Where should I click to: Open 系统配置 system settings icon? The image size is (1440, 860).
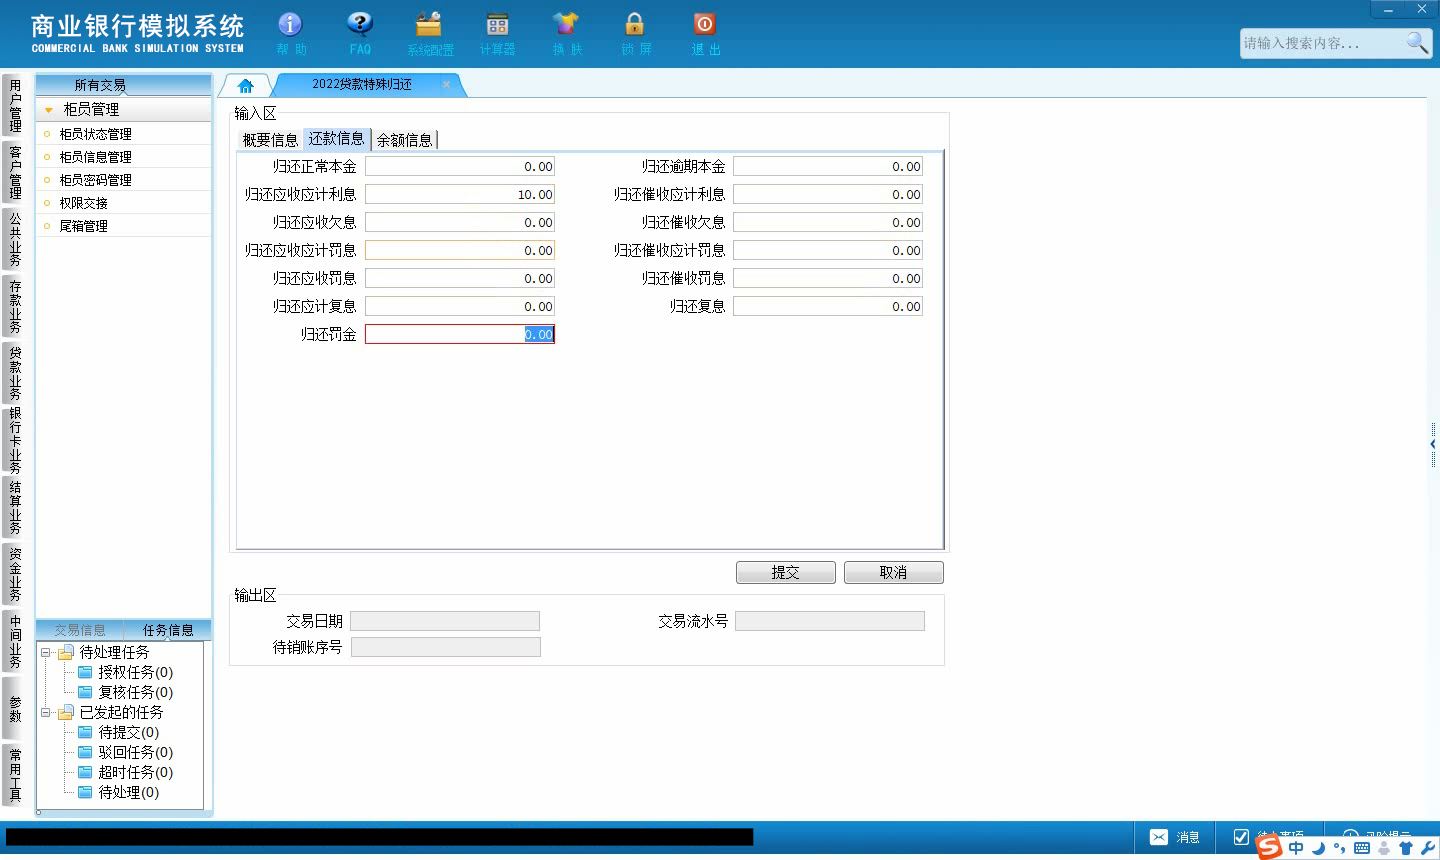(x=429, y=24)
